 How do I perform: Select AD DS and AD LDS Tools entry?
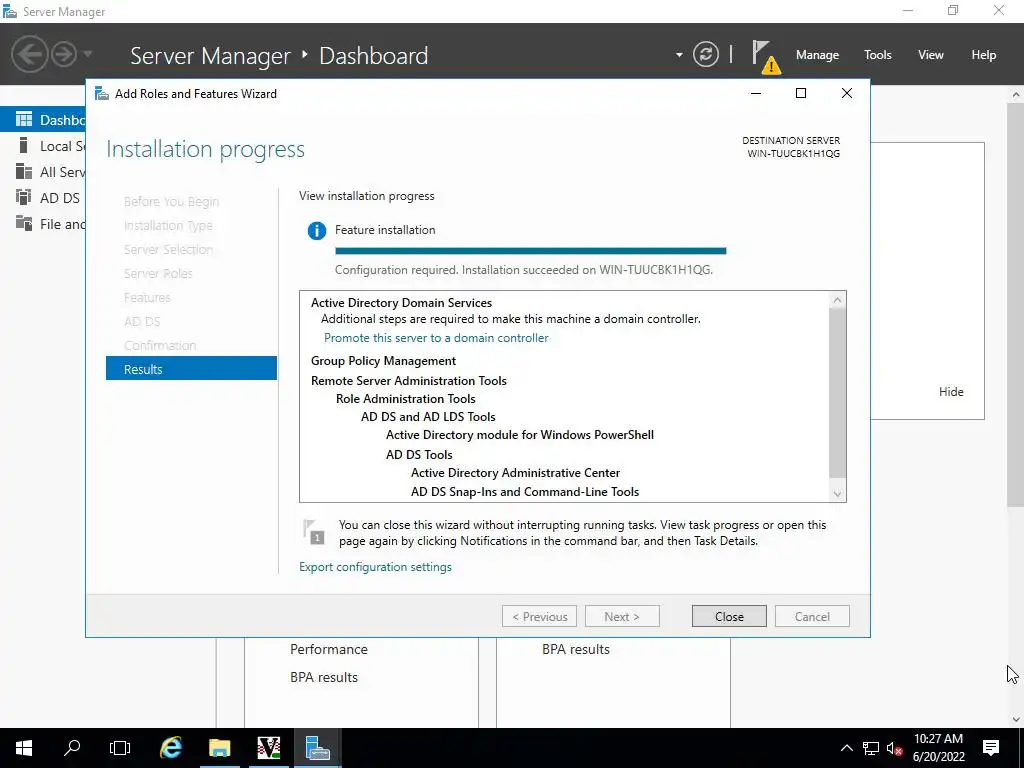click(x=428, y=417)
